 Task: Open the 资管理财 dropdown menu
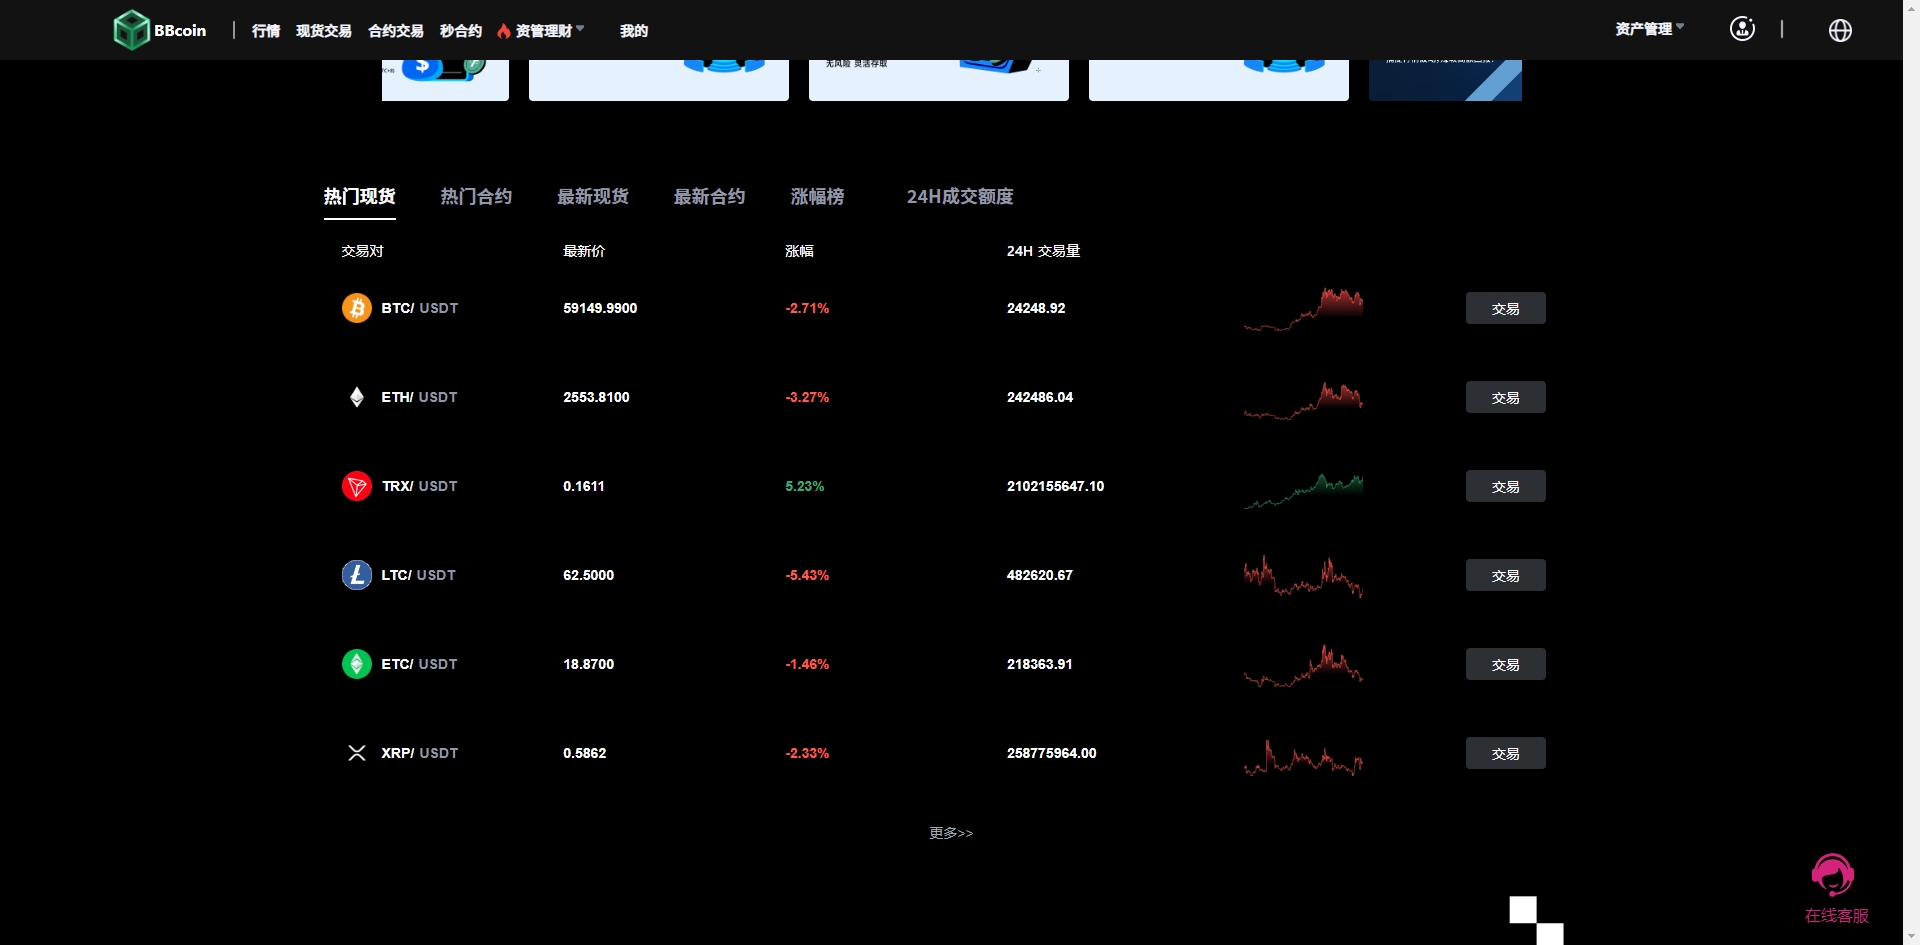pyautogui.click(x=545, y=30)
